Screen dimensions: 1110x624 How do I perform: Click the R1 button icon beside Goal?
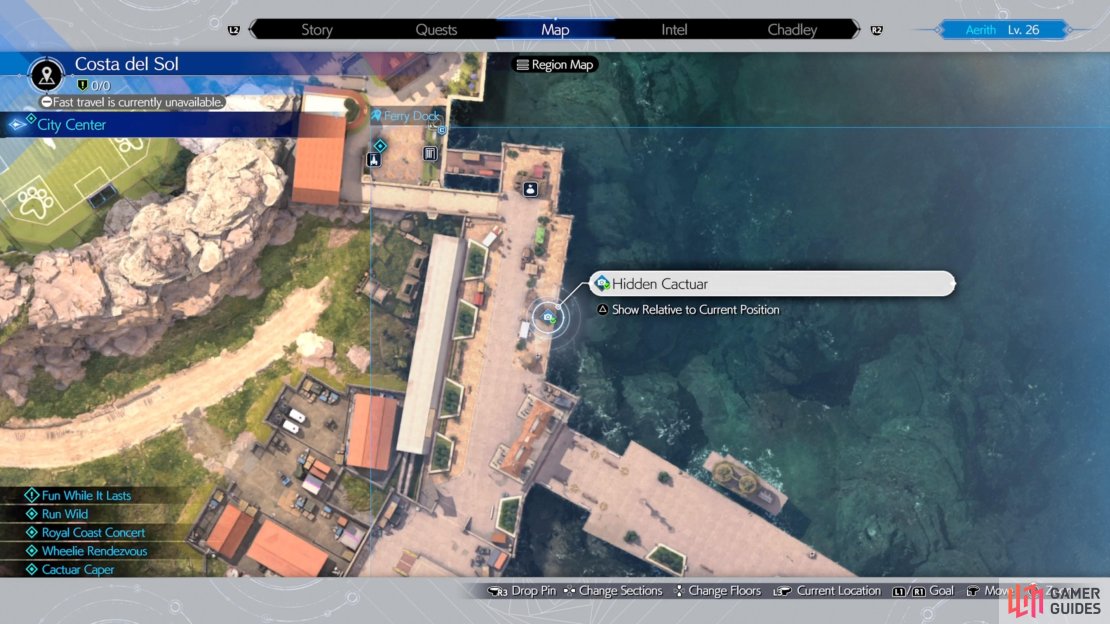pyautogui.click(x=918, y=591)
